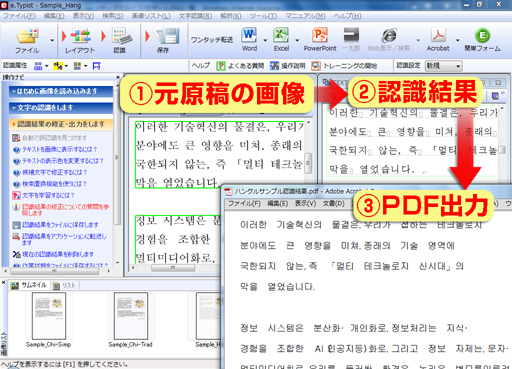The image size is (512, 369).
Task: Click the original image vertical scrollbar thumb
Action: tap(308, 163)
